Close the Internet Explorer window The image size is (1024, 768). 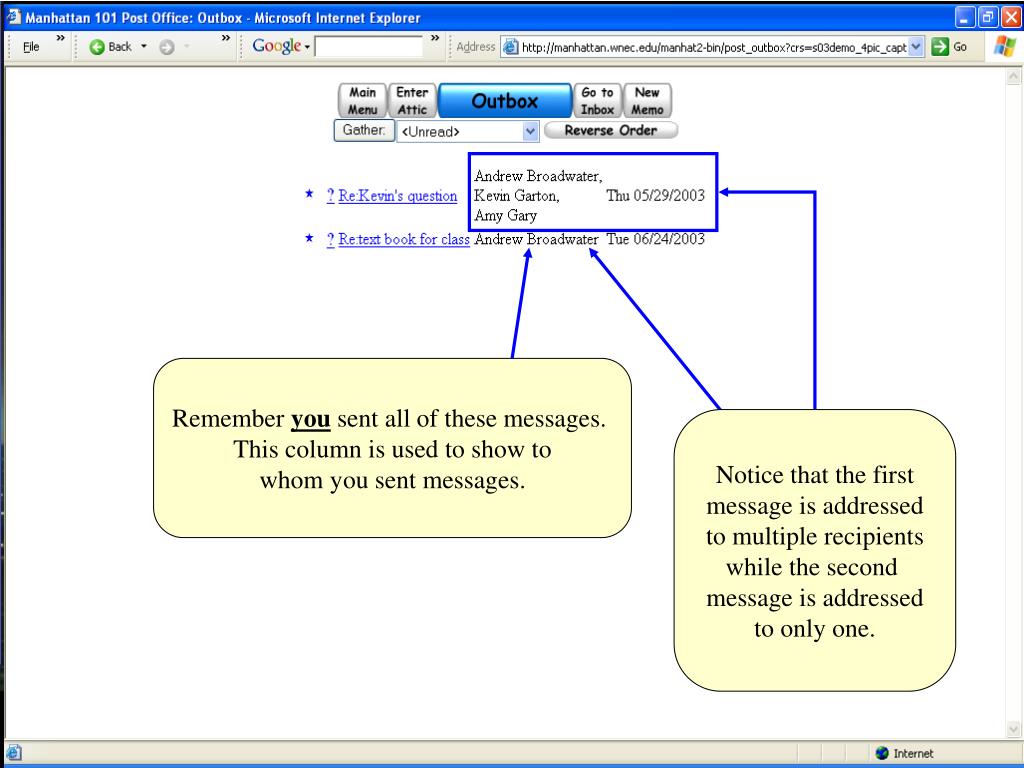pyautogui.click(x=1011, y=18)
